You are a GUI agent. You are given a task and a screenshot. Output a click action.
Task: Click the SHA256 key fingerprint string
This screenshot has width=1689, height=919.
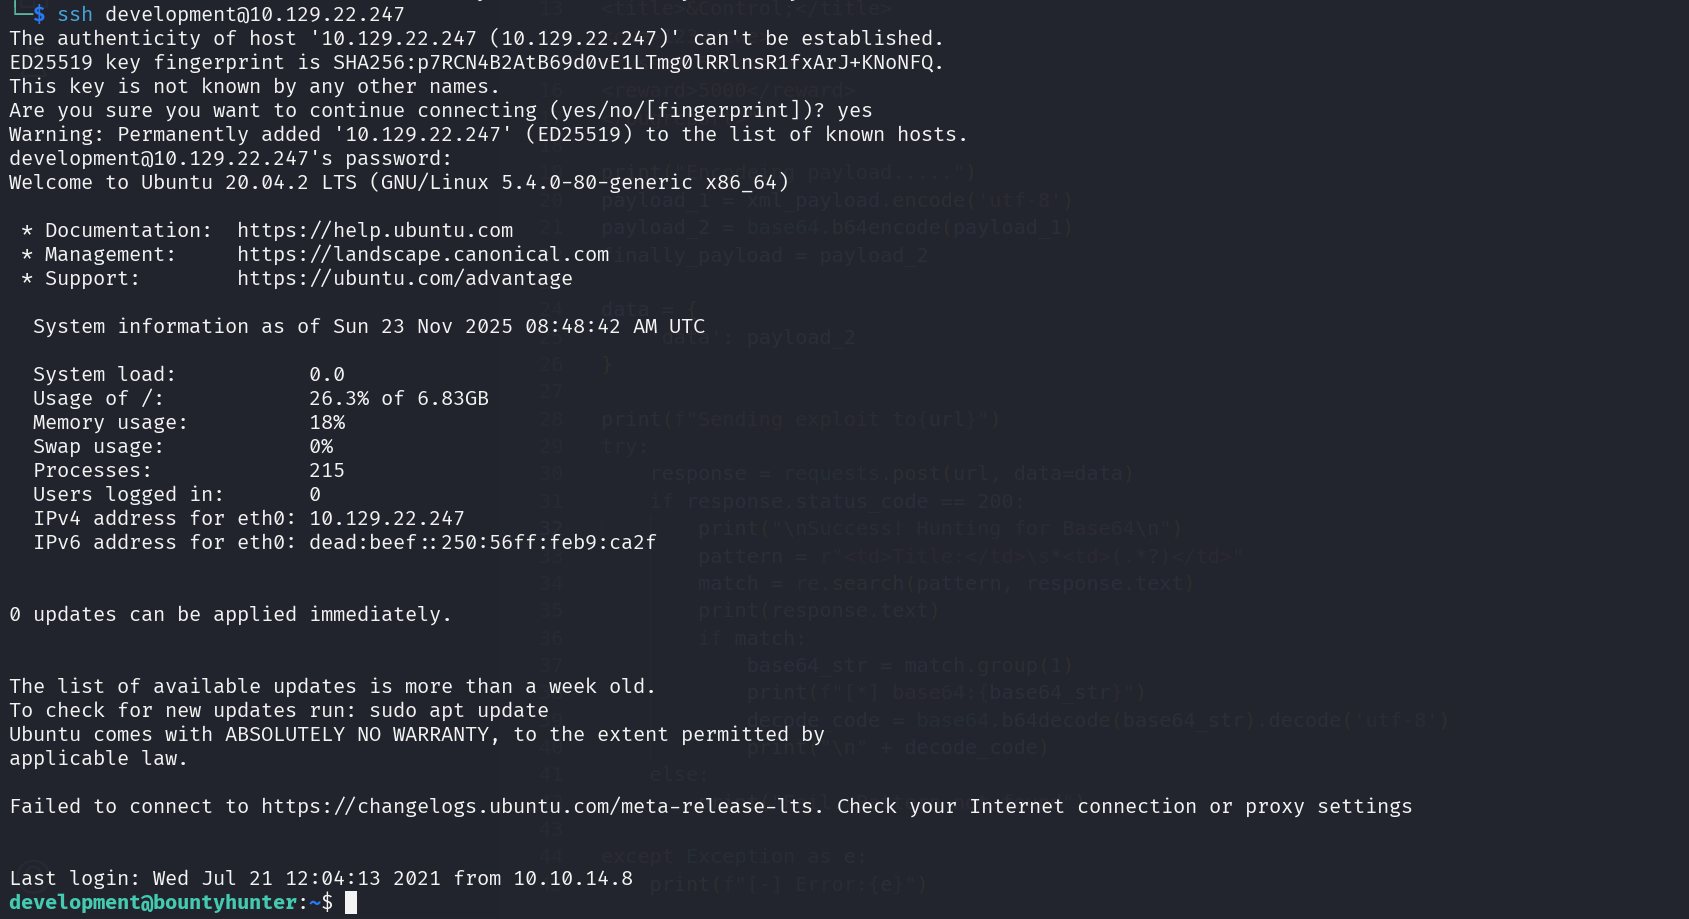click(636, 63)
